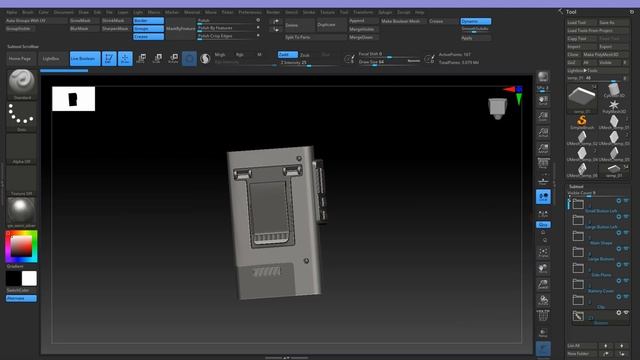Click the Actual size icon
Screen dimensions: 640x360
pyautogui.click(x=543, y=133)
